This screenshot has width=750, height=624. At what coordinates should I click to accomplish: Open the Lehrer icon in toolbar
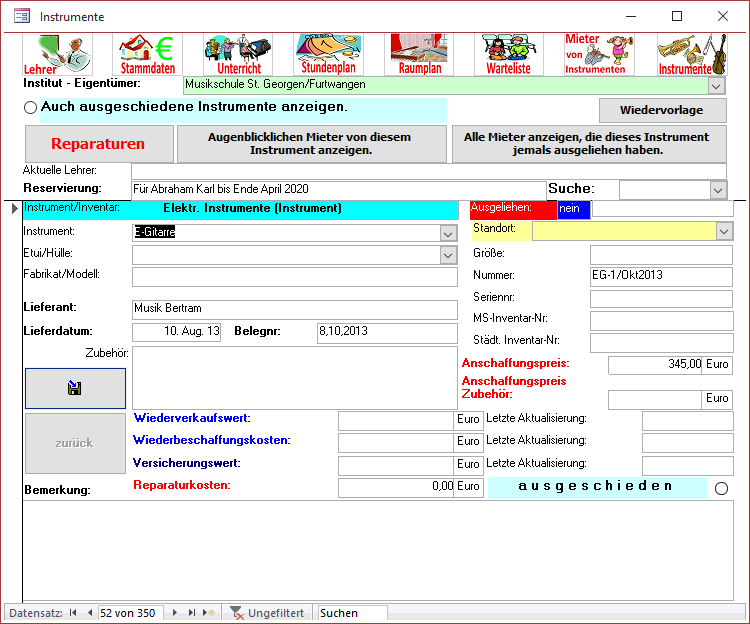tap(57, 55)
